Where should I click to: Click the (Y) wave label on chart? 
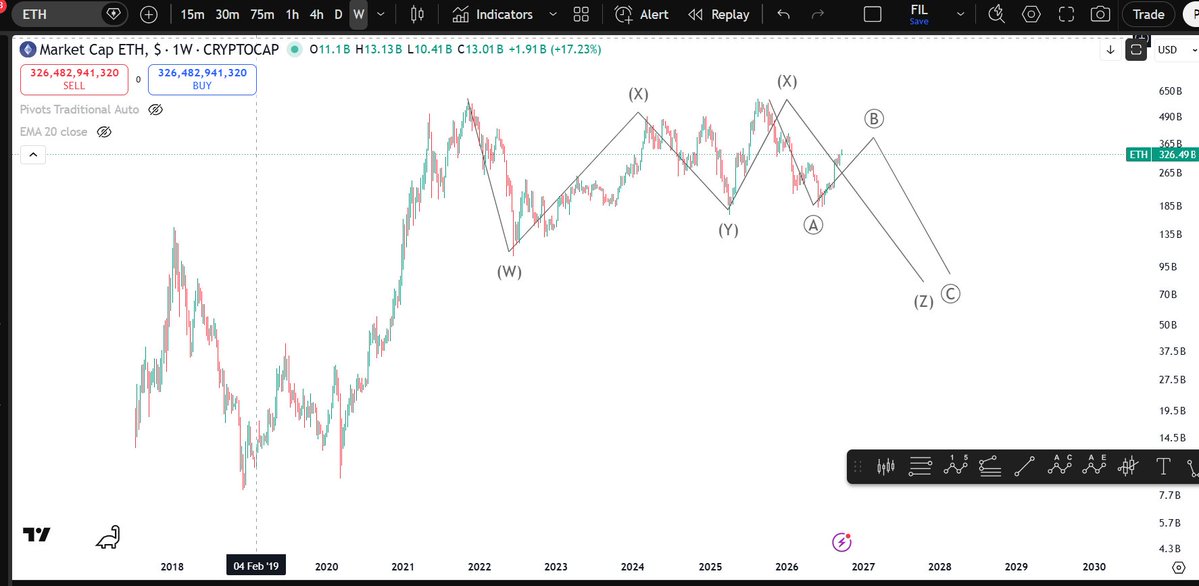[x=728, y=230]
